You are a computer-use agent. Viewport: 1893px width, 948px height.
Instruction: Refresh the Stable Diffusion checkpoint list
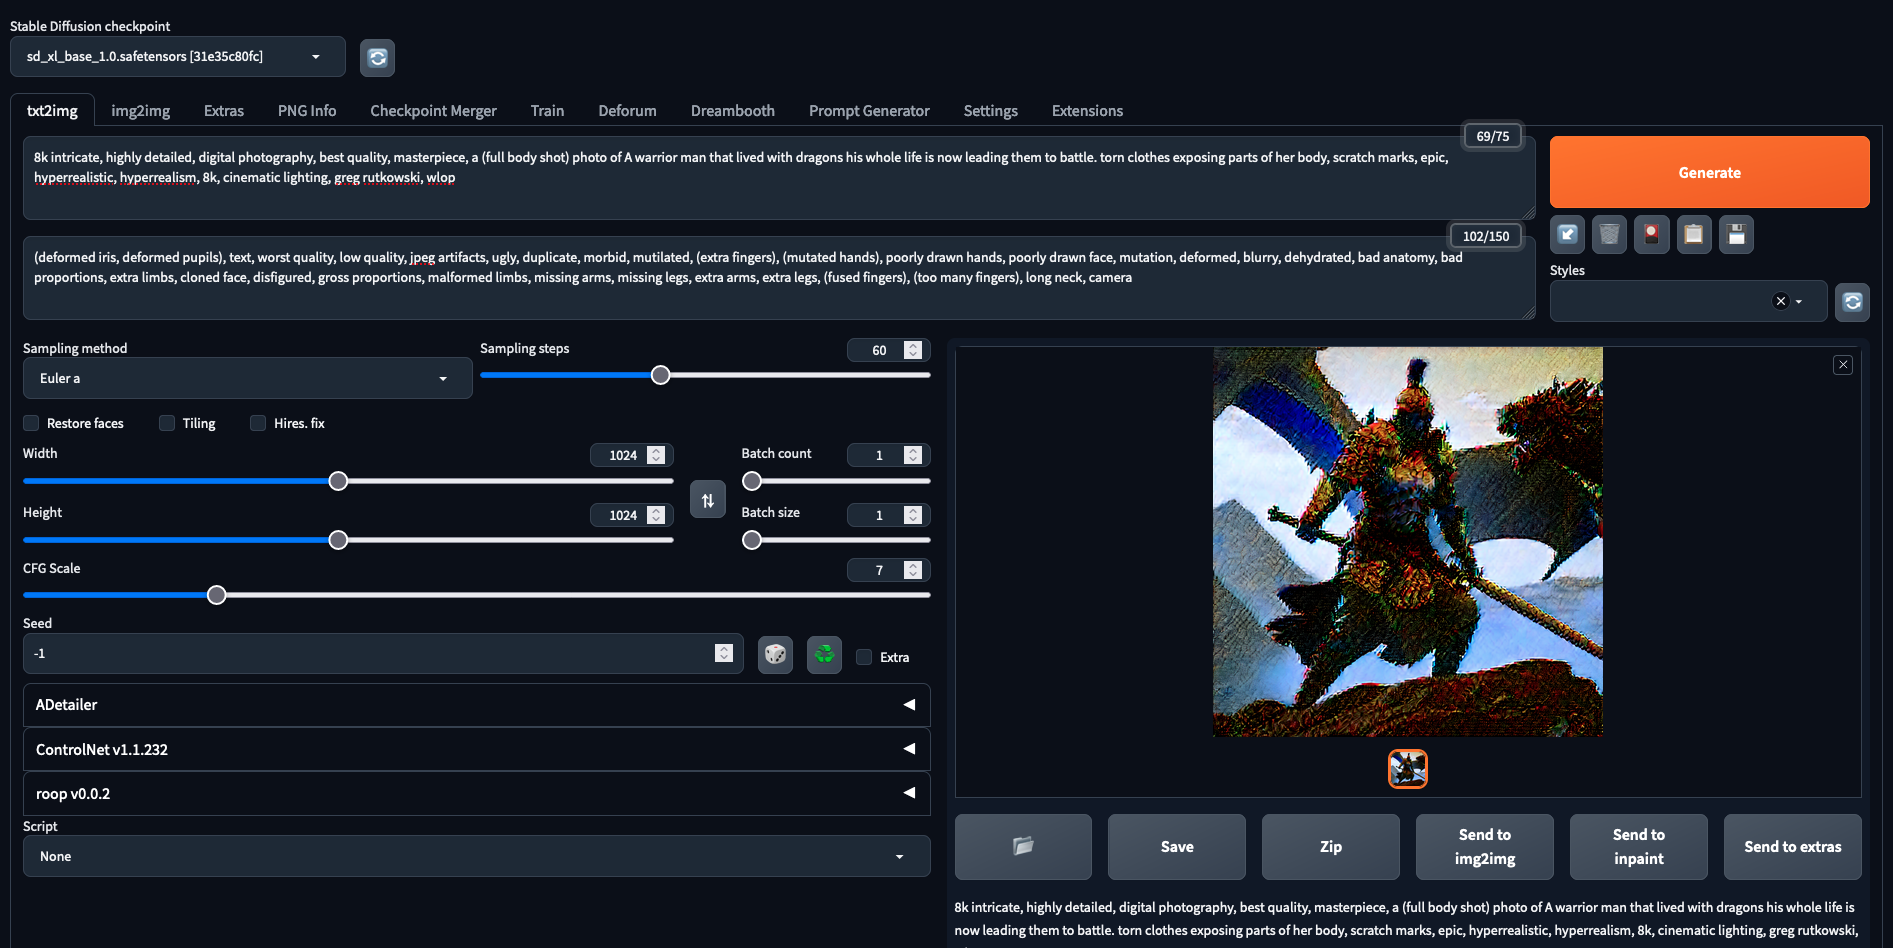coord(377,58)
